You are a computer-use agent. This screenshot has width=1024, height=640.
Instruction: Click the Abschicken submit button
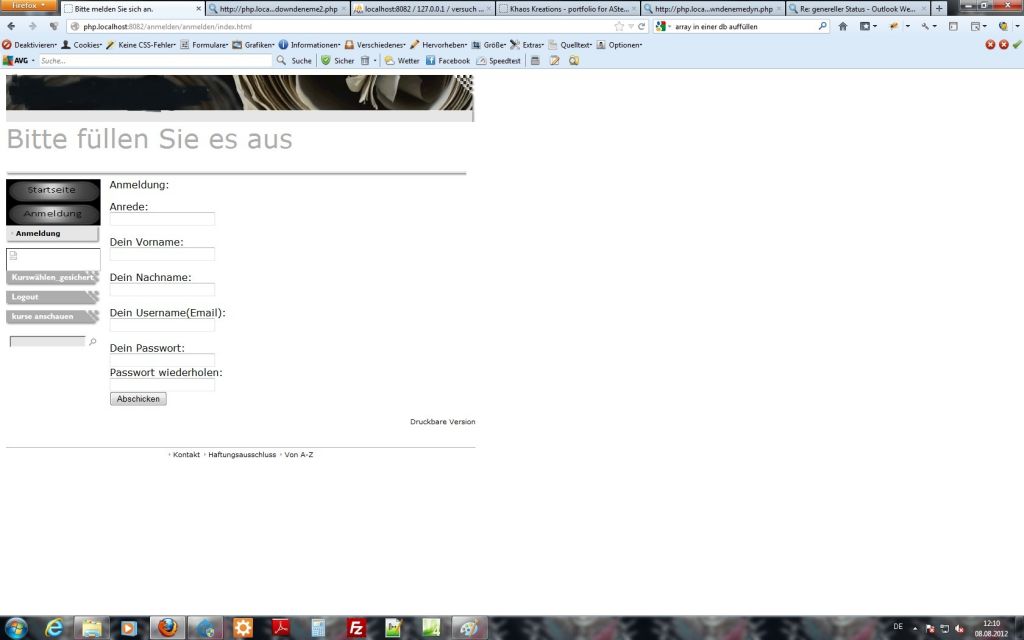[x=138, y=399]
